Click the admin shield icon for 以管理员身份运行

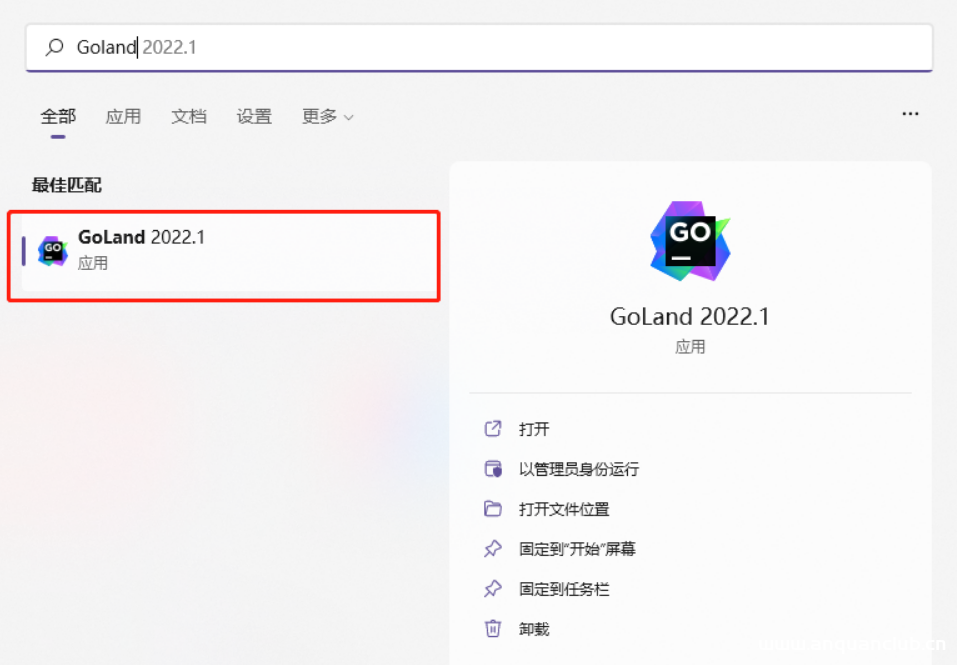(493, 468)
